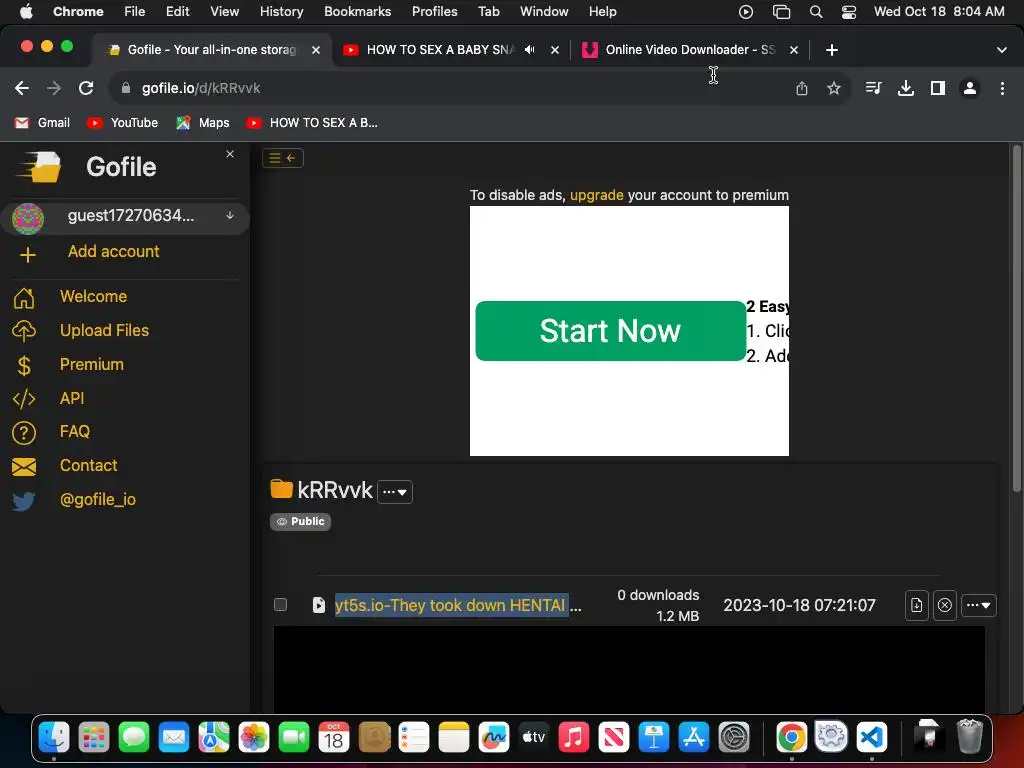The image size is (1024, 768).
Task: Open the Profiles menu
Action: pyautogui.click(x=434, y=12)
